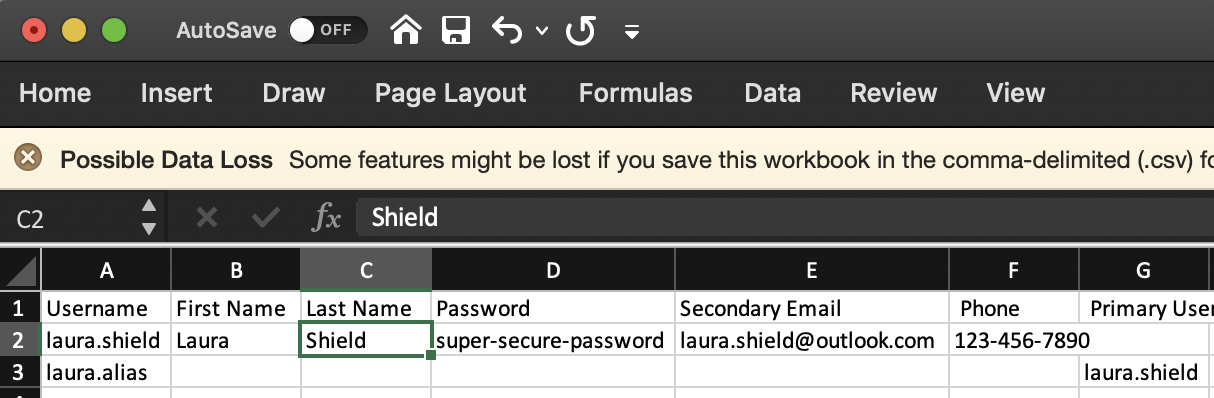Expand the Name Box dropdown arrows

149,217
